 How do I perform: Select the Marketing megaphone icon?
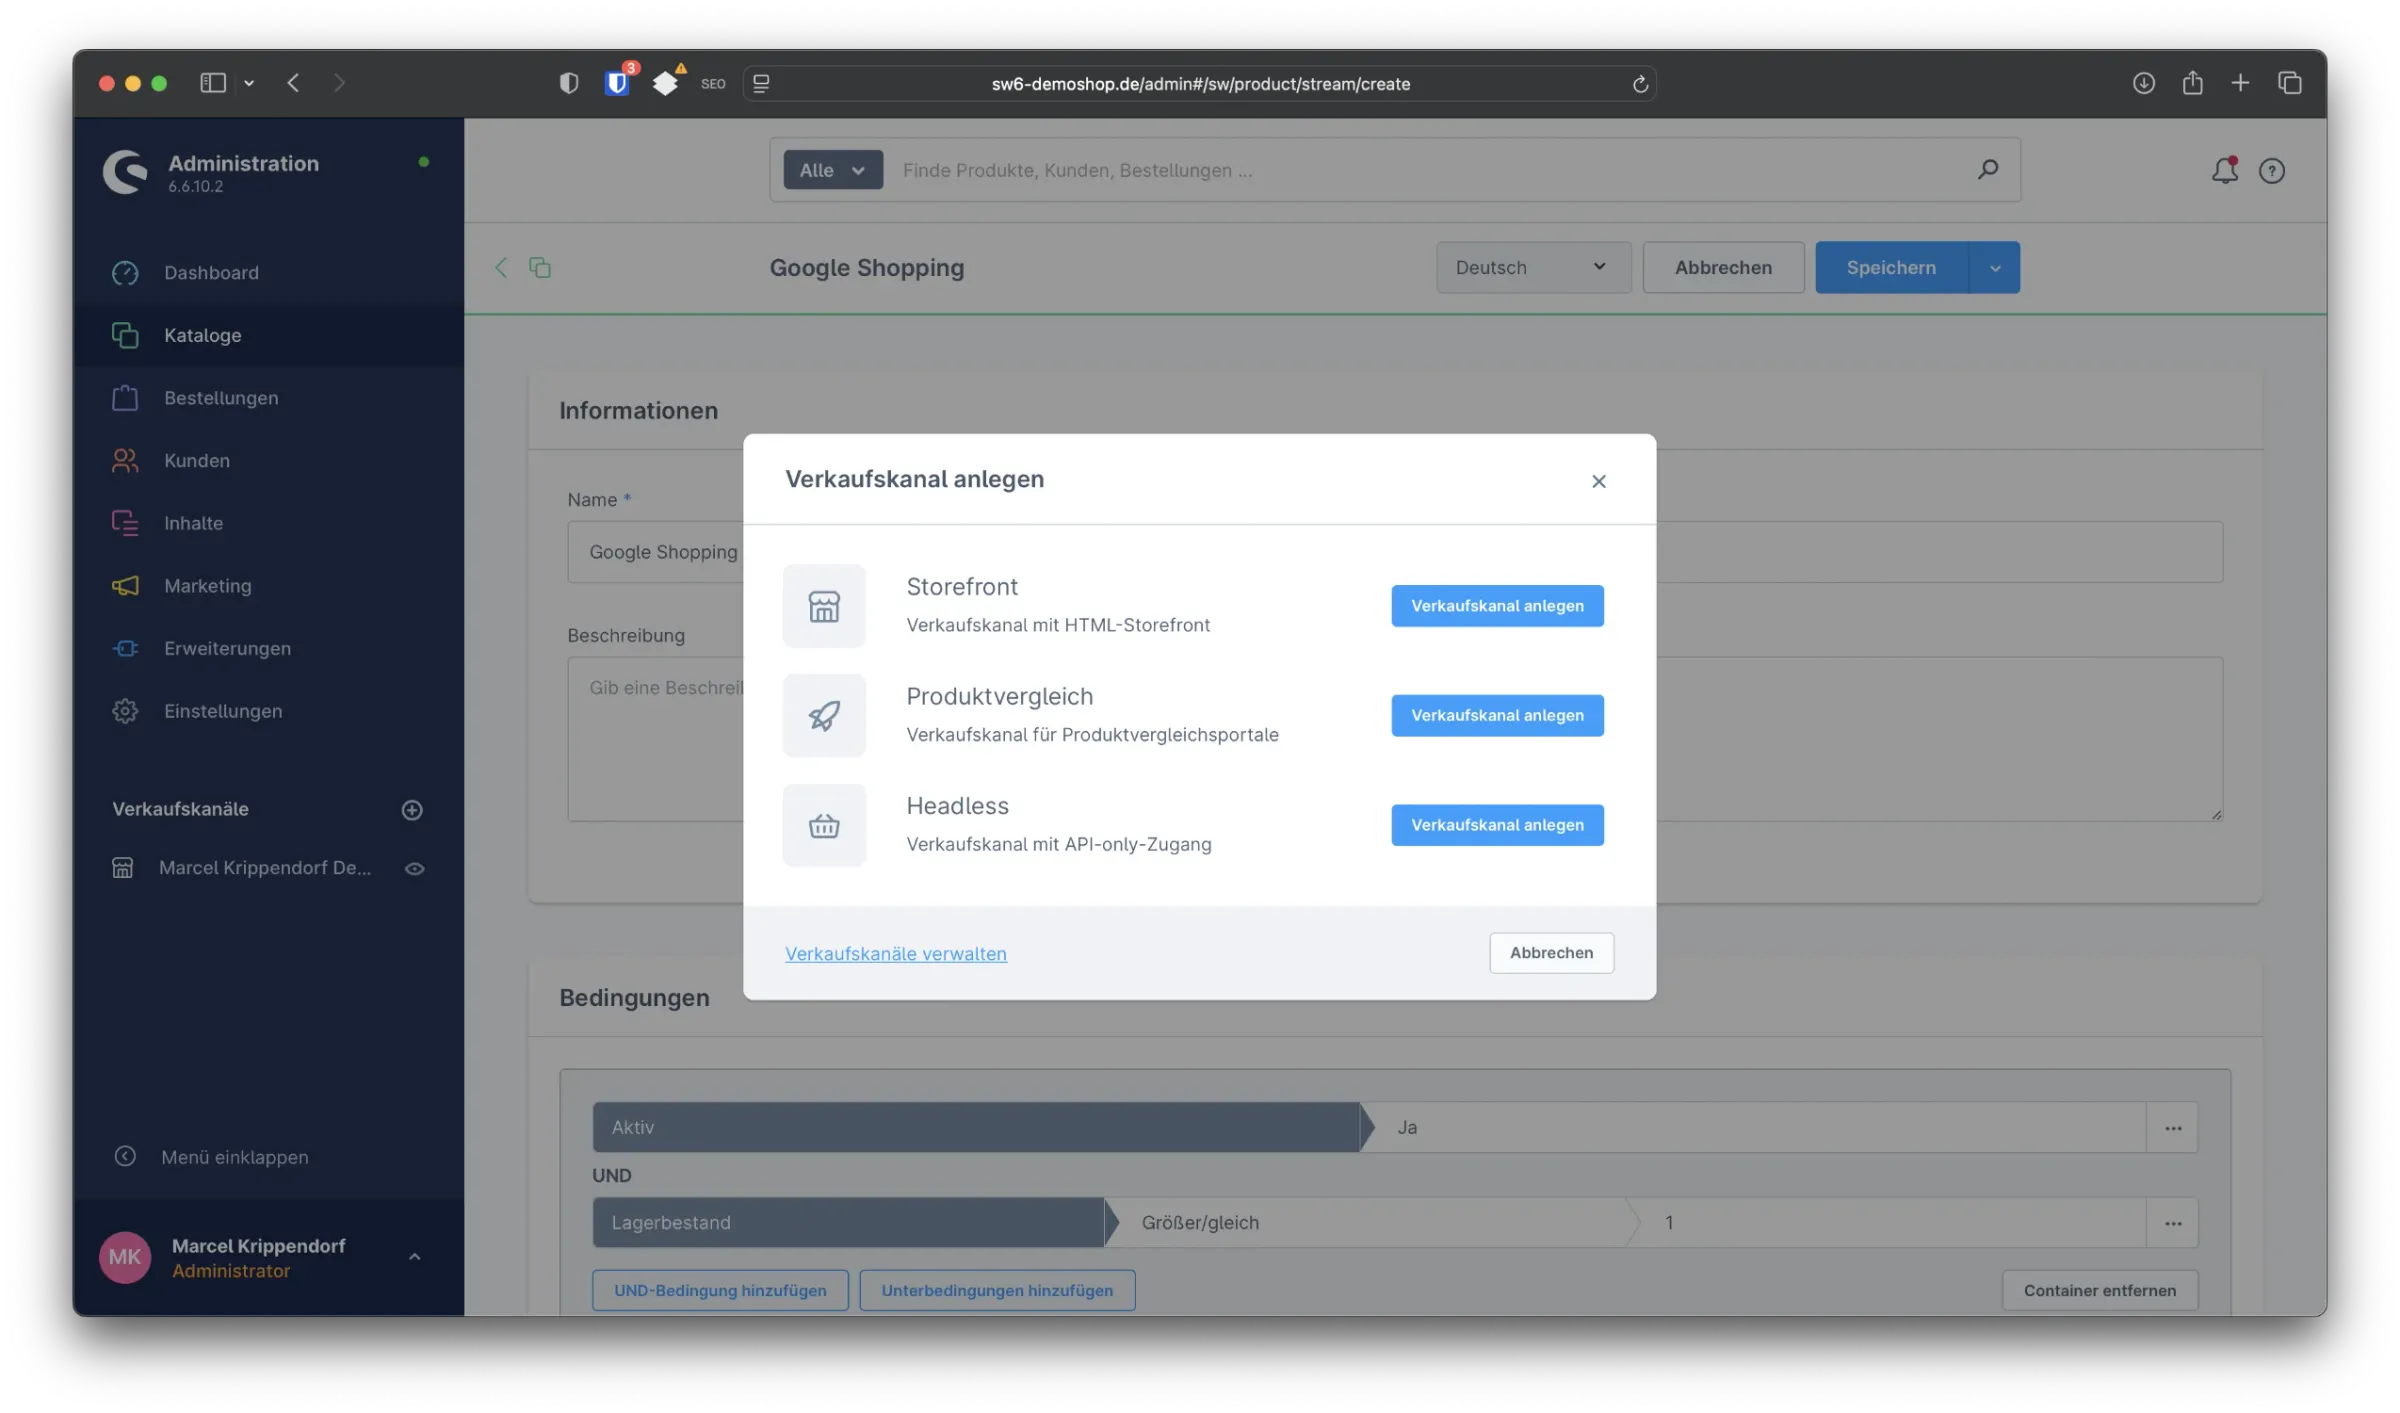125,585
